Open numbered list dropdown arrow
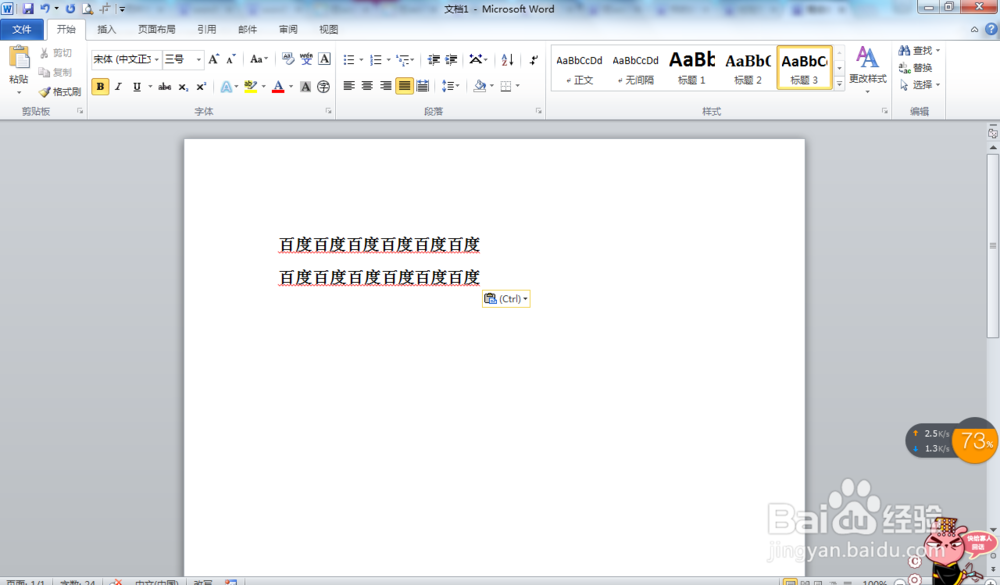Image resolution: width=1000 pixels, height=585 pixels. (388, 60)
